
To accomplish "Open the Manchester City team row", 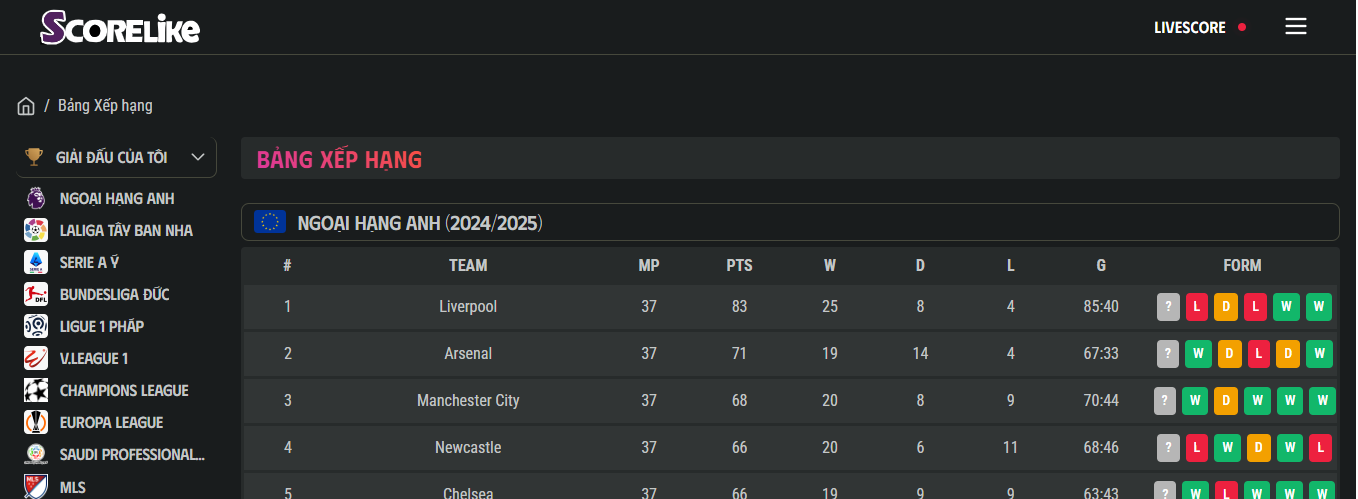I will pyautogui.click(x=790, y=401).
